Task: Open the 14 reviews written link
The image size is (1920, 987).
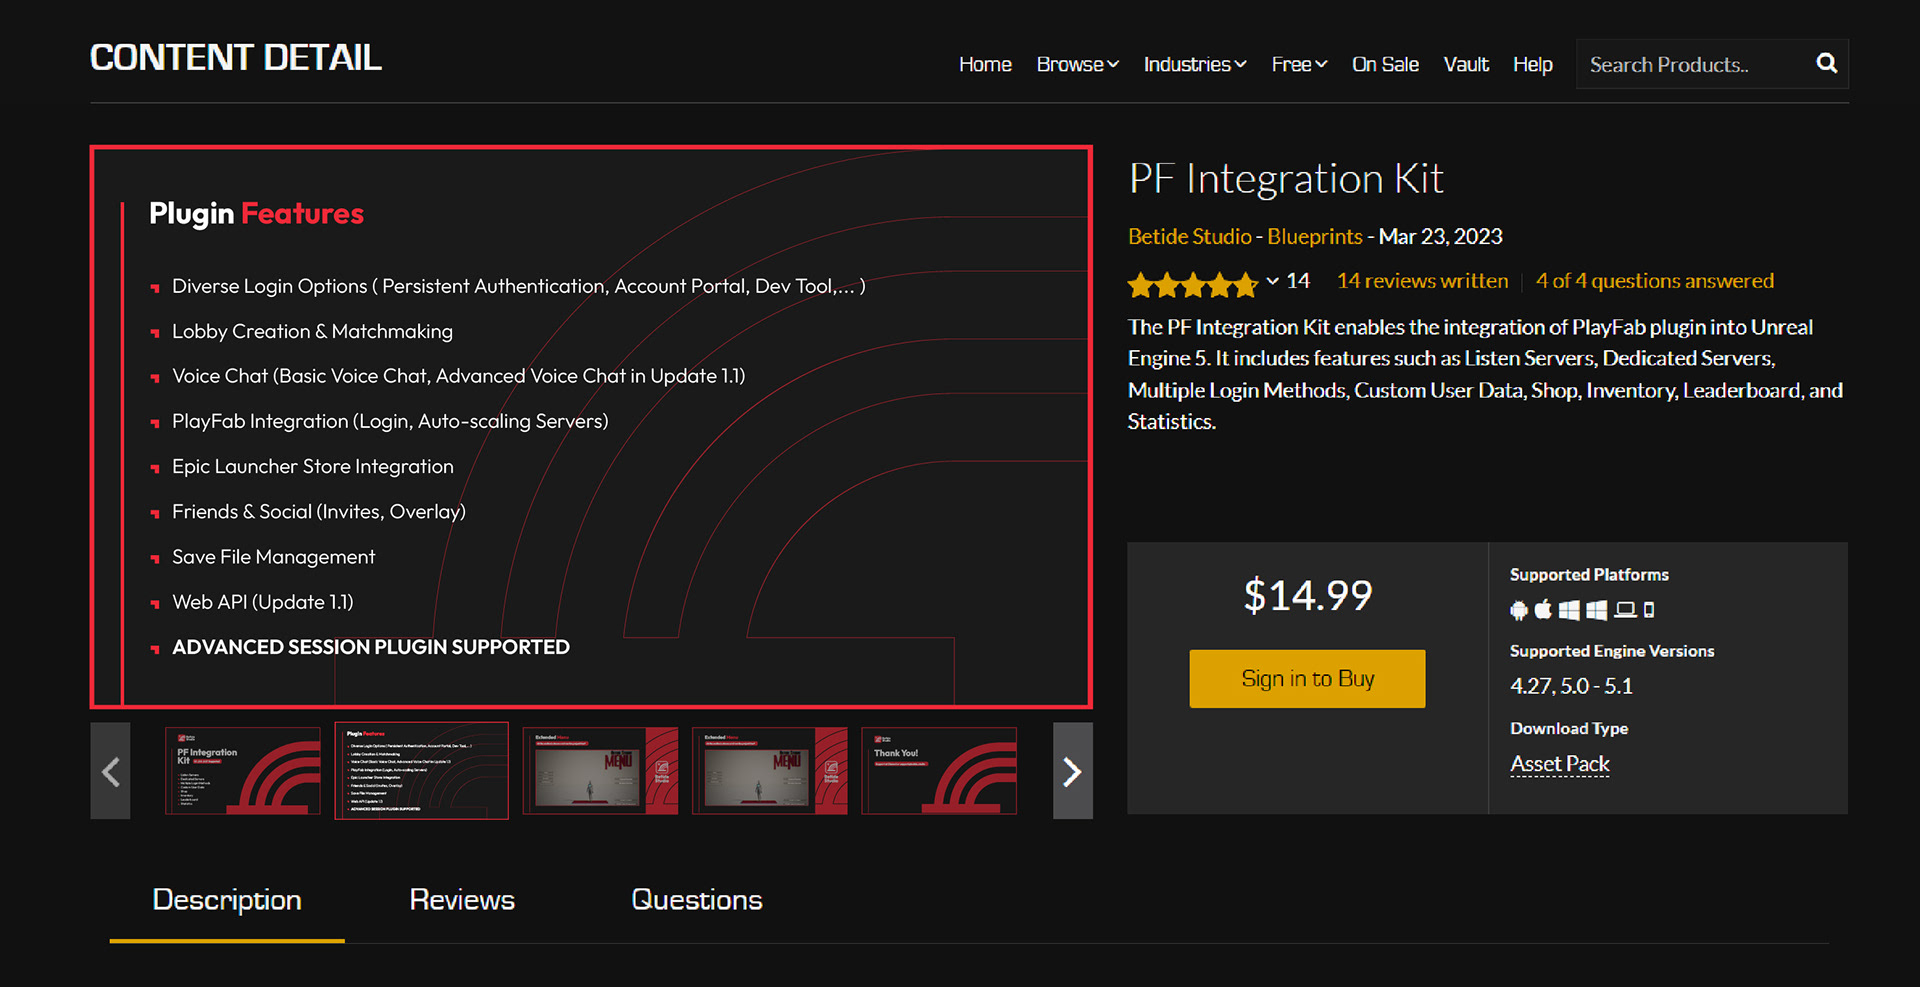Action: pyautogui.click(x=1422, y=281)
